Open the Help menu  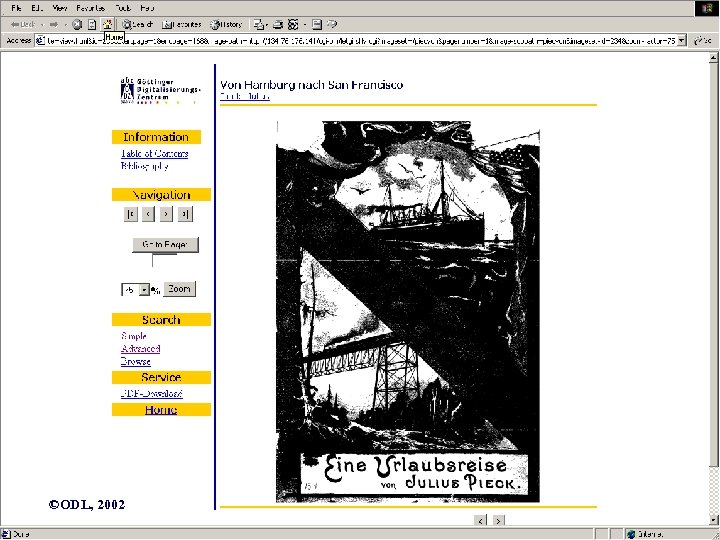tap(147, 8)
